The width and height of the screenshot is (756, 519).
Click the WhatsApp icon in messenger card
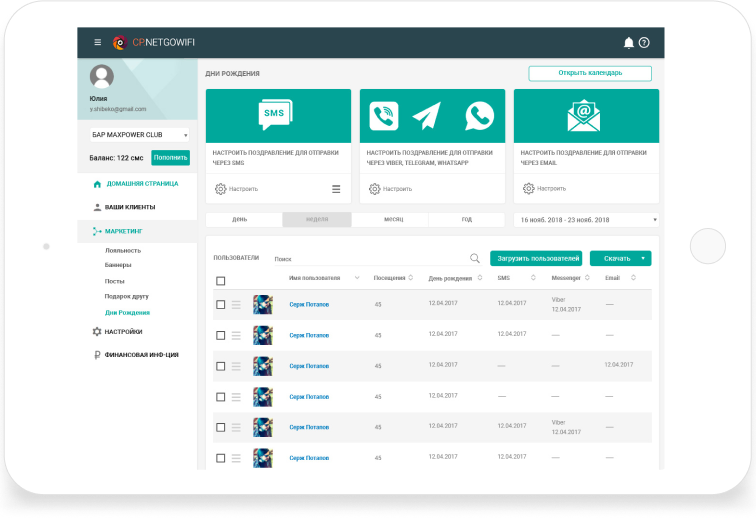point(479,116)
